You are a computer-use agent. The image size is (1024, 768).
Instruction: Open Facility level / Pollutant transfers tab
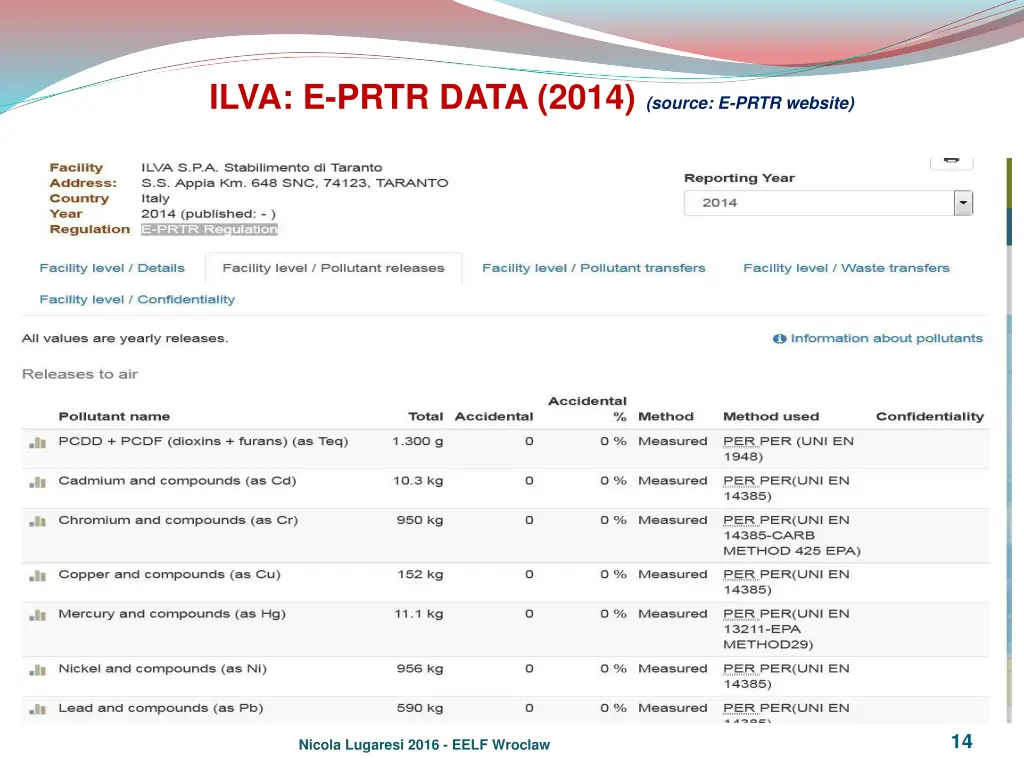[594, 268]
